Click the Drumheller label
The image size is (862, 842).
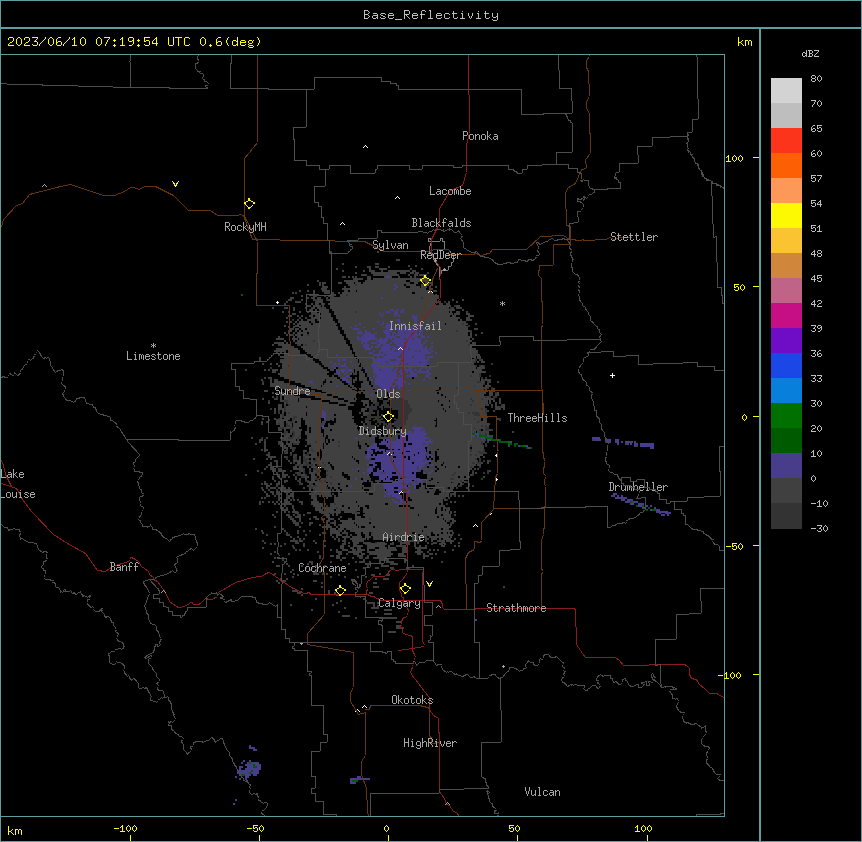(x=638, y=487)
